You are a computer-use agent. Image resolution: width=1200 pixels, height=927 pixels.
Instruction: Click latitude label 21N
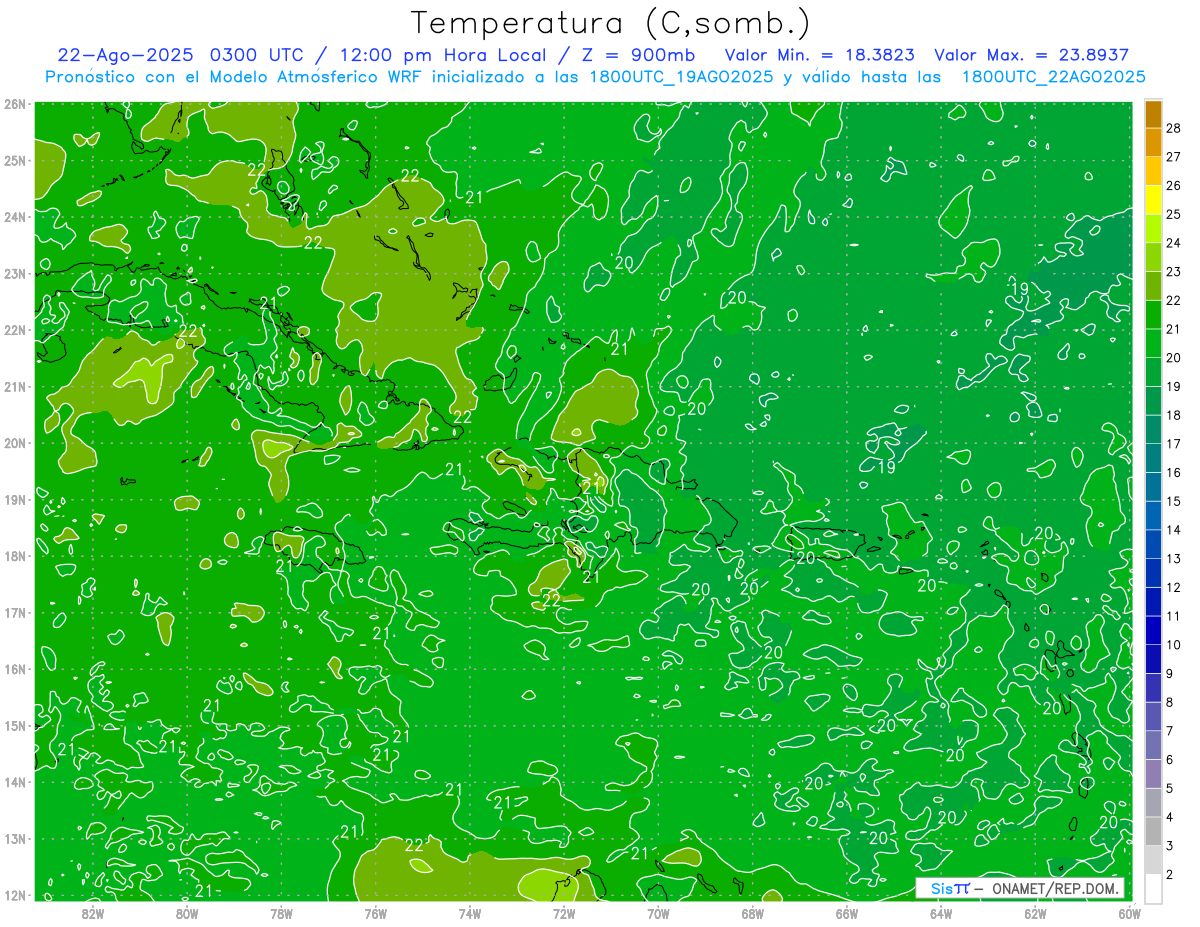[14, 386]
